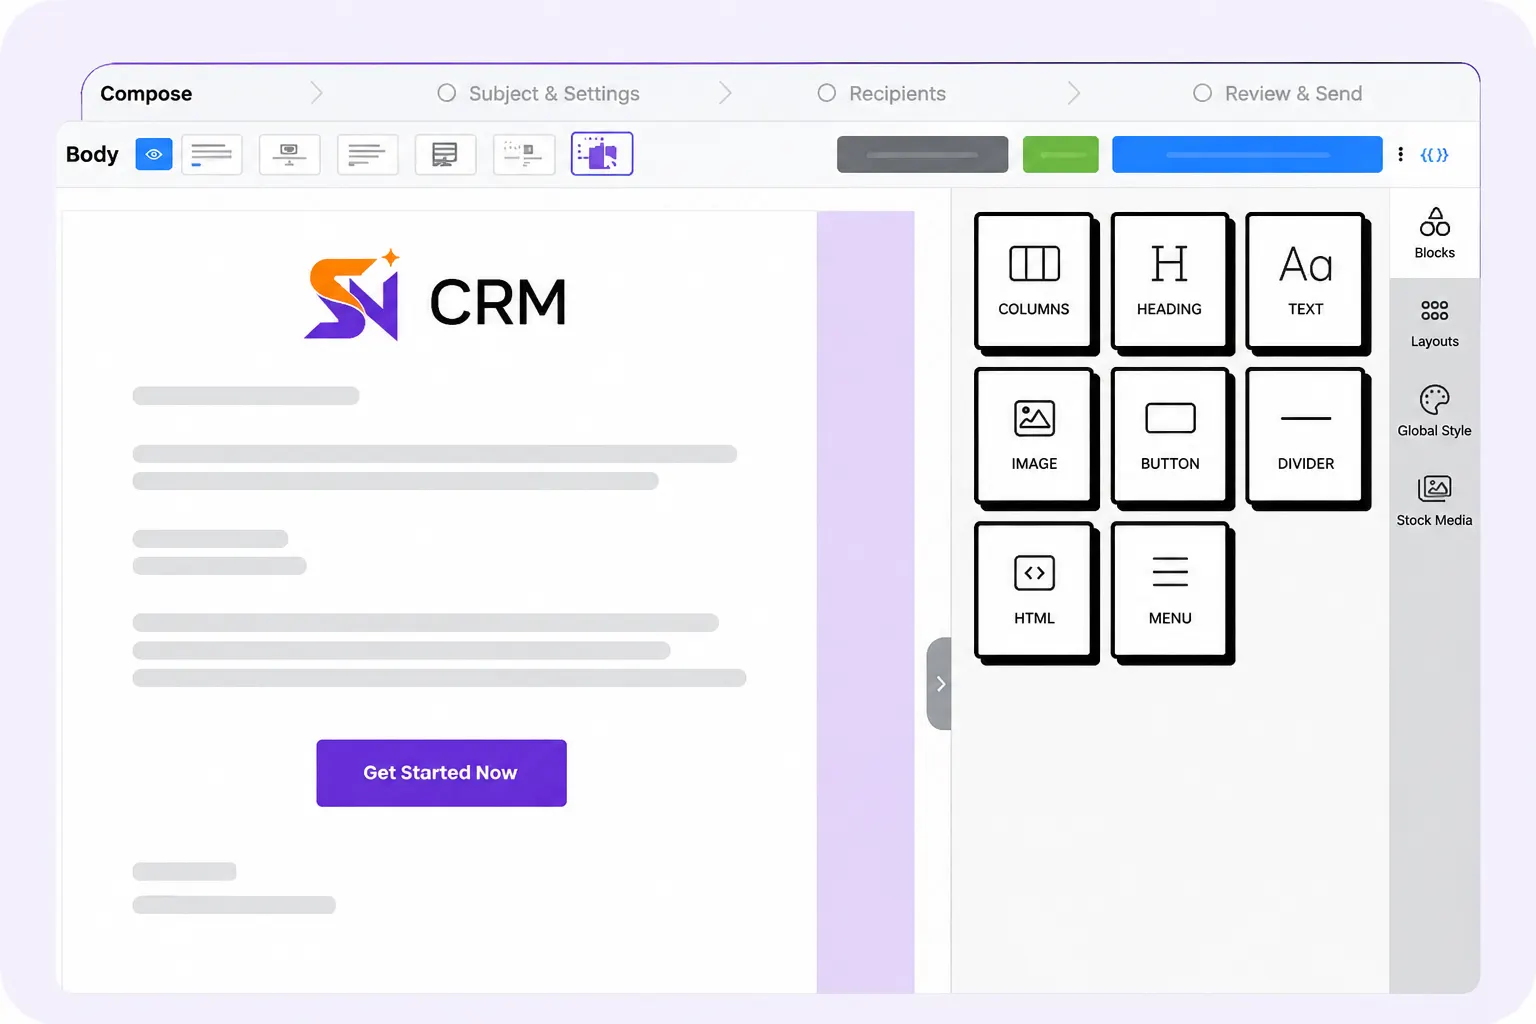Click the Get Started Now button

coord(441,773)
